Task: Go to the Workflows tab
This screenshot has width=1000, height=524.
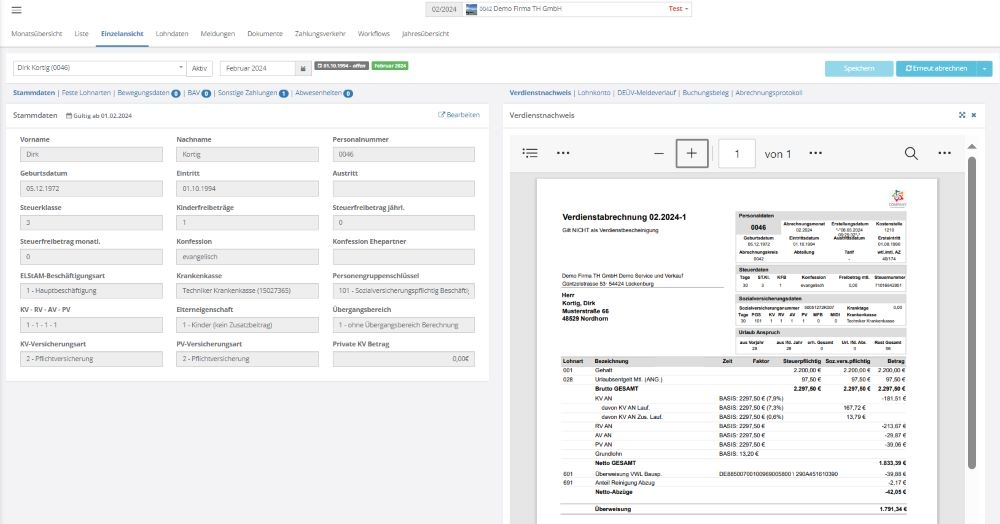Action: point(373,34)
